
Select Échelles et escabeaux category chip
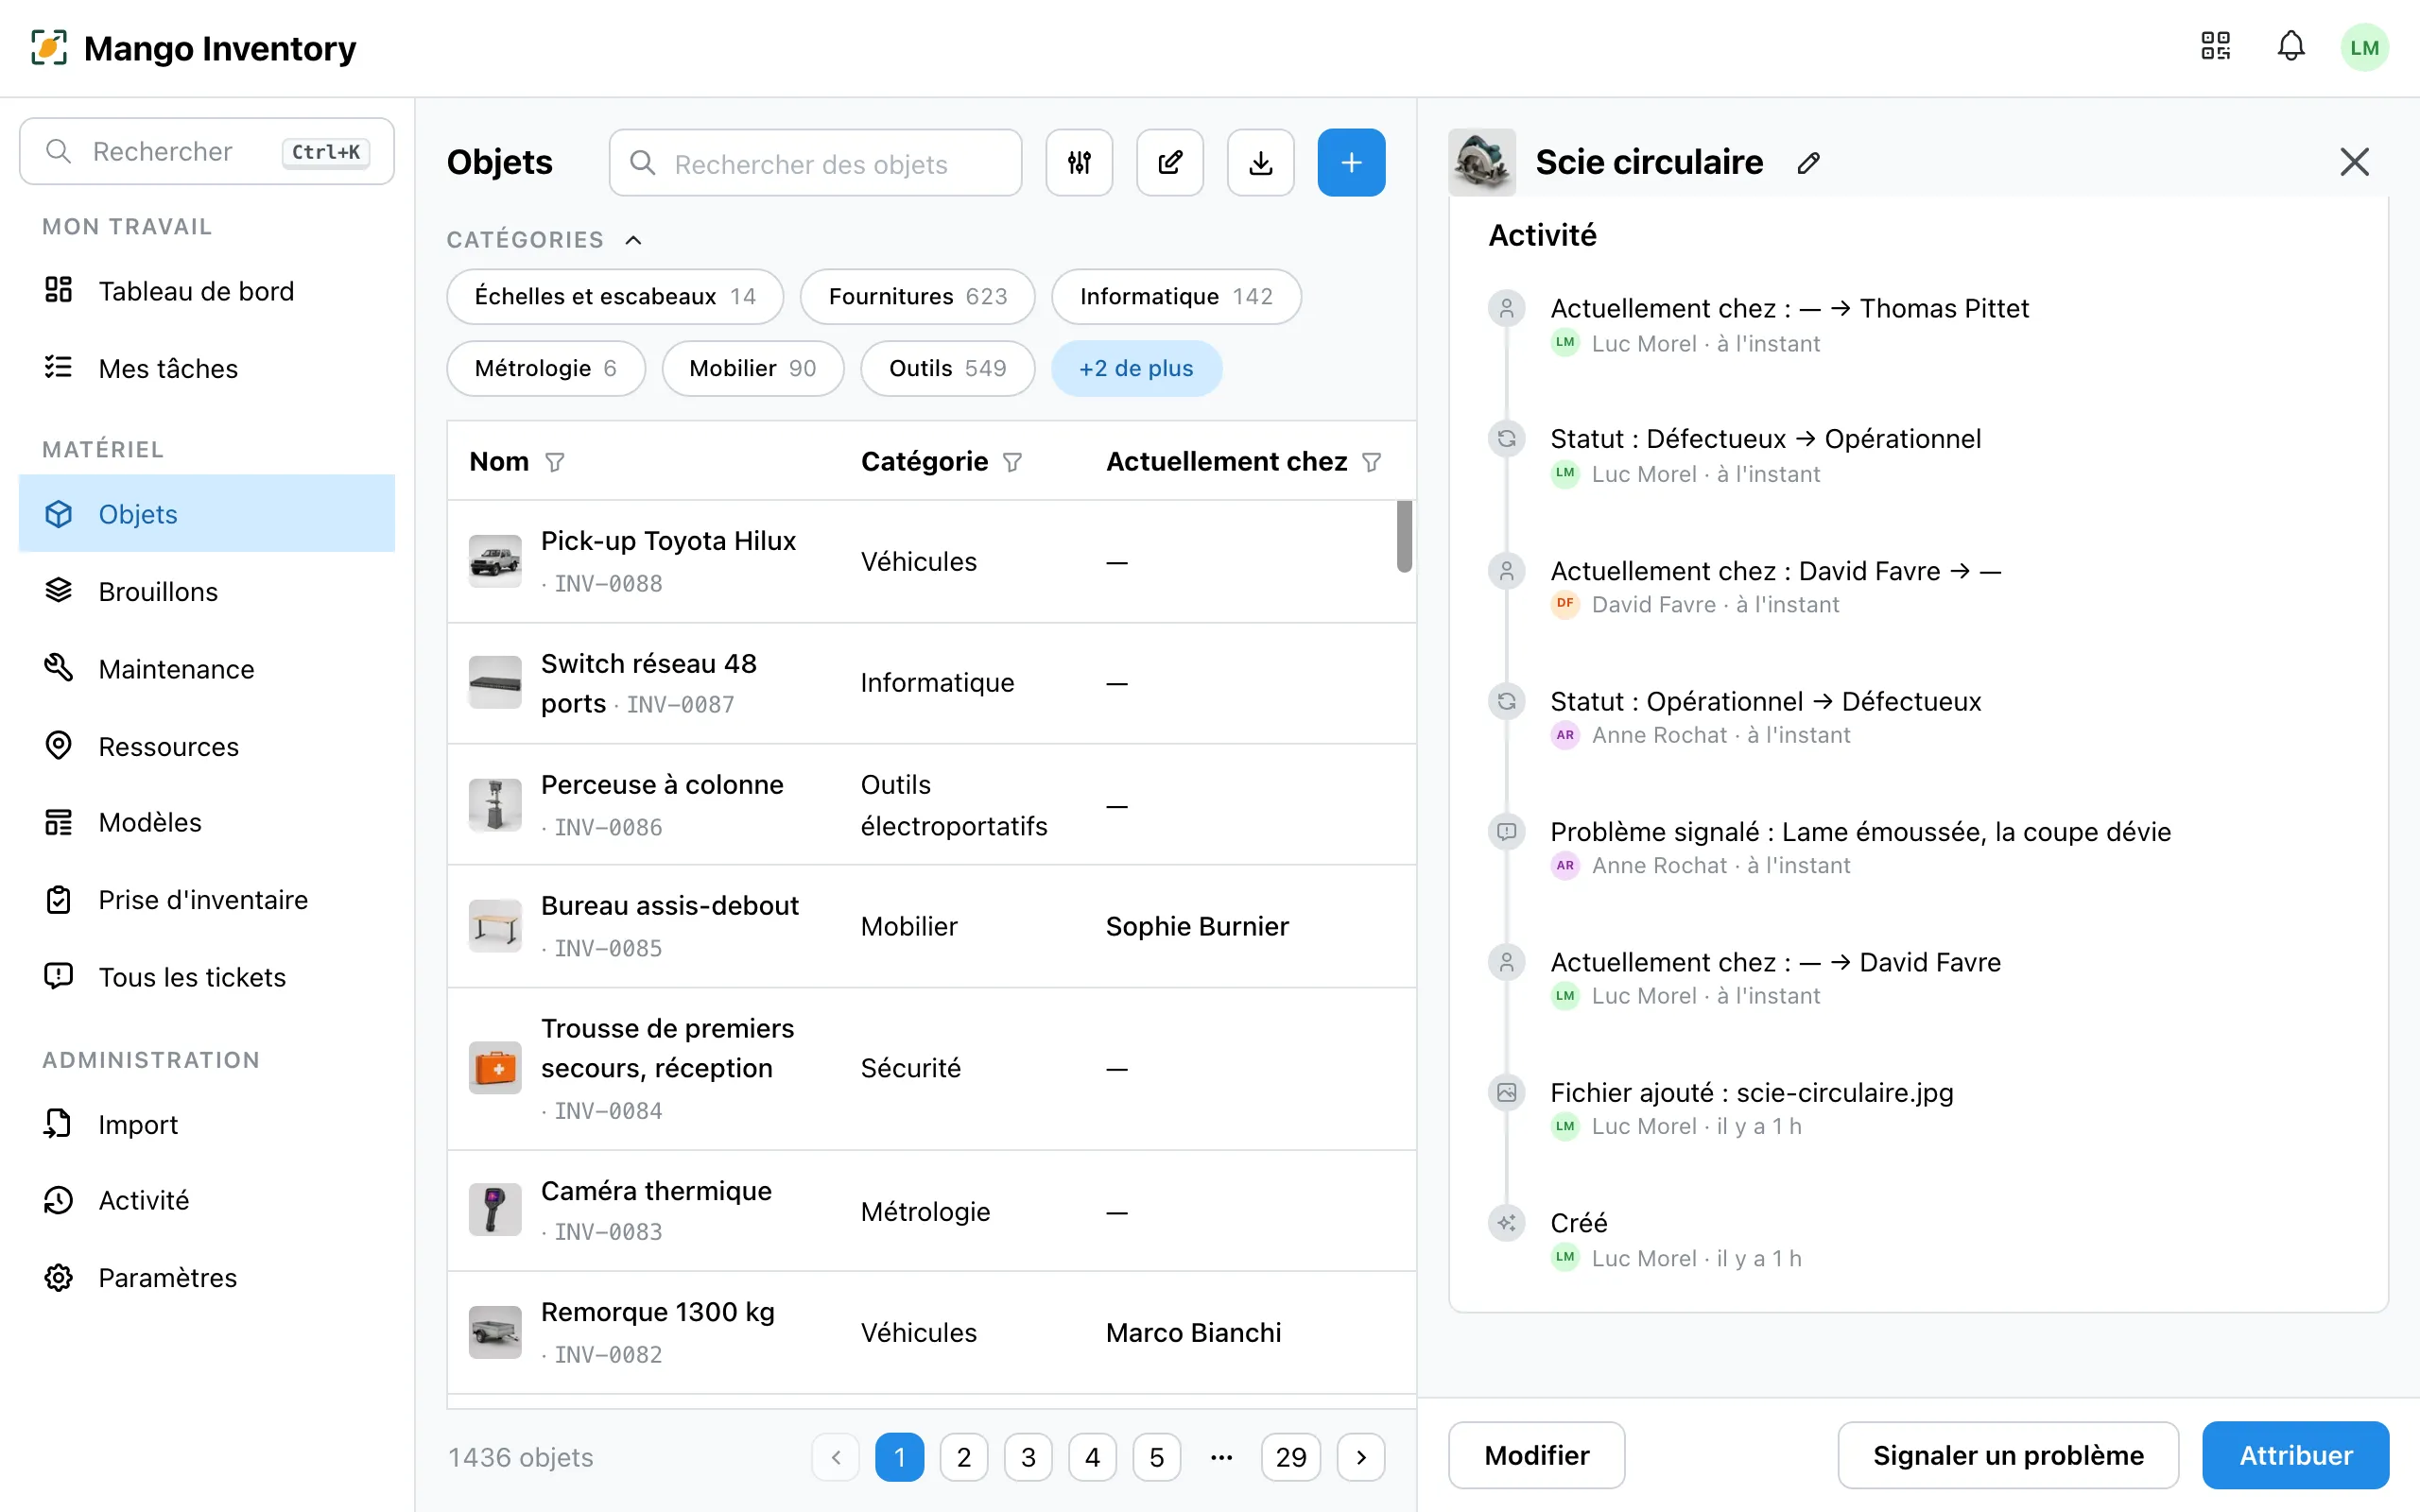click(x=614, y=296)
